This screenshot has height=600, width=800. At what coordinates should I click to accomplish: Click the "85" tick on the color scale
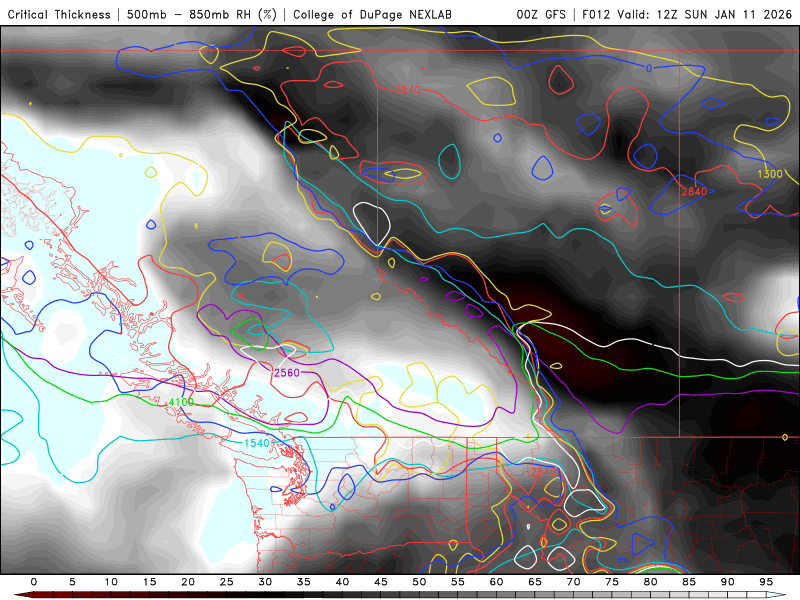[x=689, y=582]
